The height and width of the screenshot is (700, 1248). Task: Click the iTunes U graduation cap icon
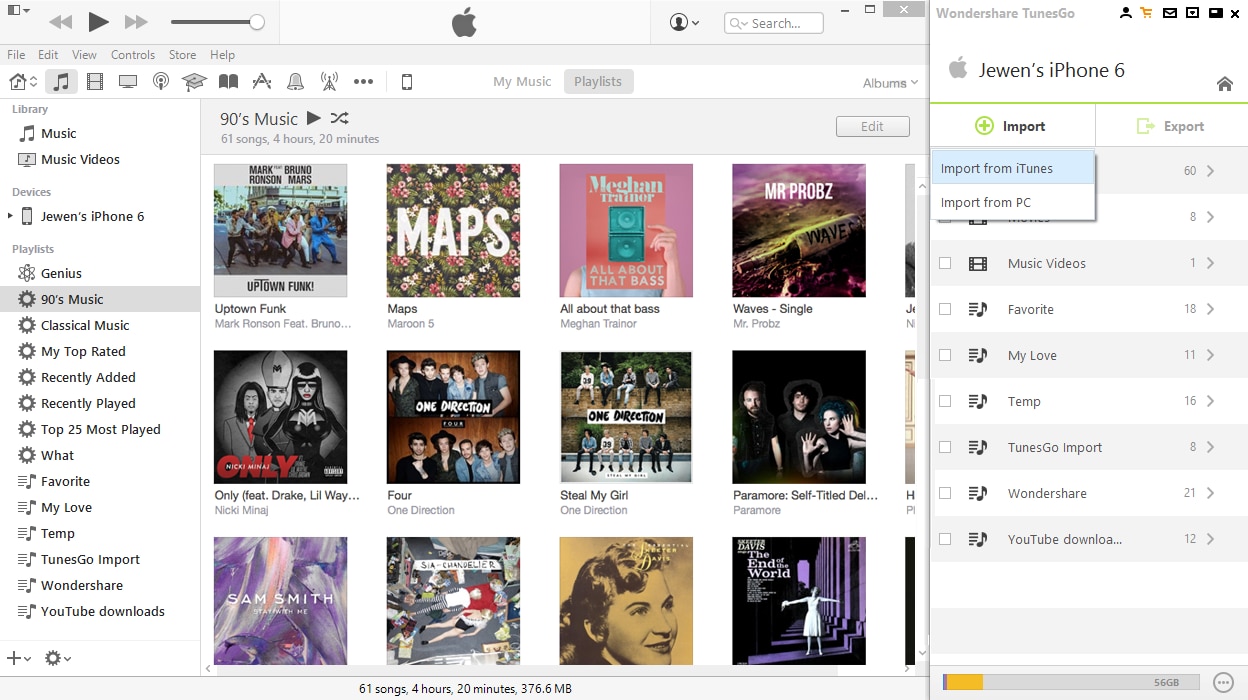pyautogui.click(x=194, y=82)
